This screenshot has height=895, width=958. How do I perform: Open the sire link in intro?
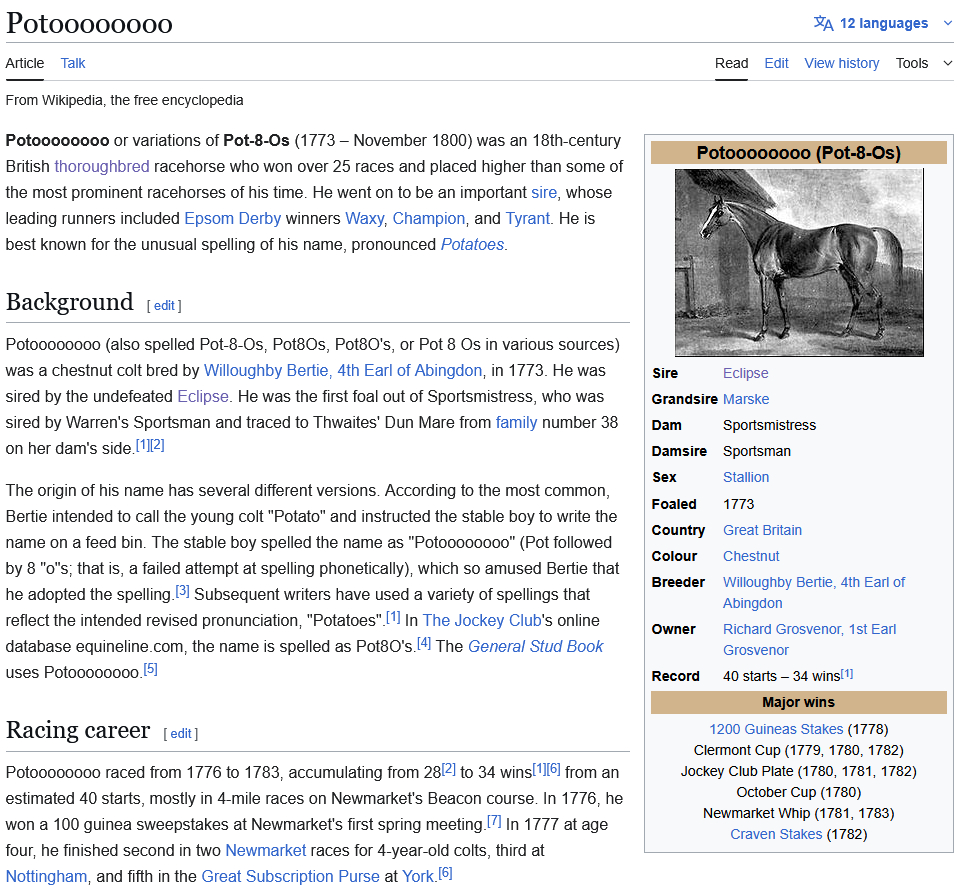pos(544,192)
